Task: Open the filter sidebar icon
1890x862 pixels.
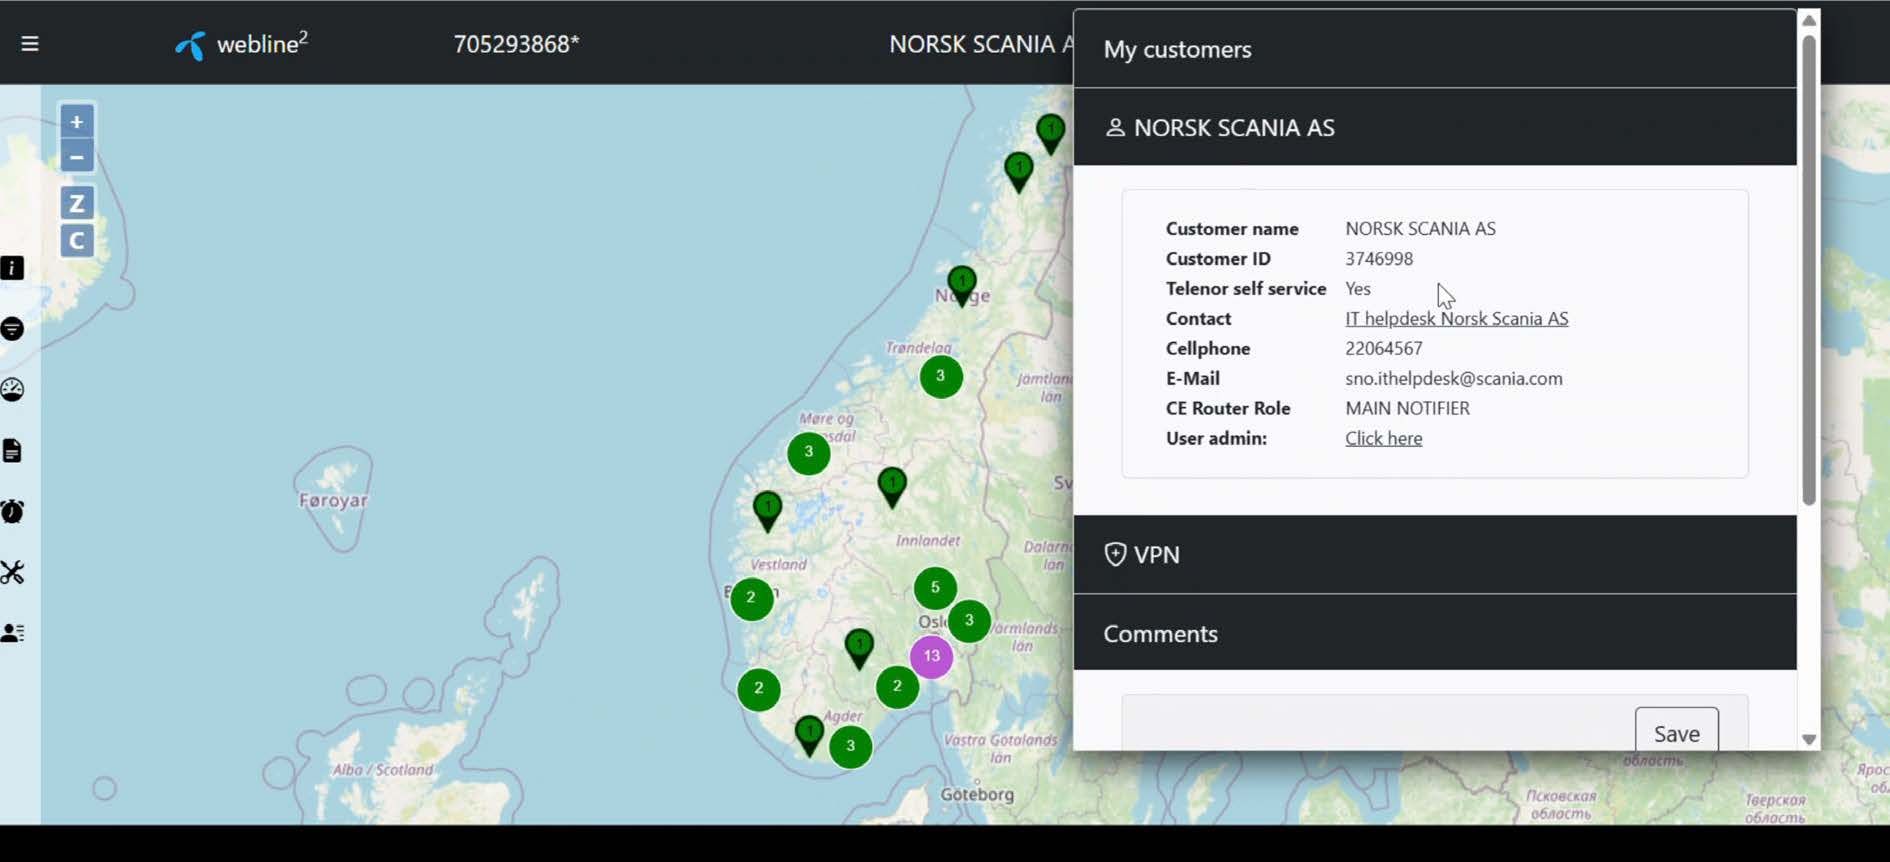Action: (x=12, y=329)
